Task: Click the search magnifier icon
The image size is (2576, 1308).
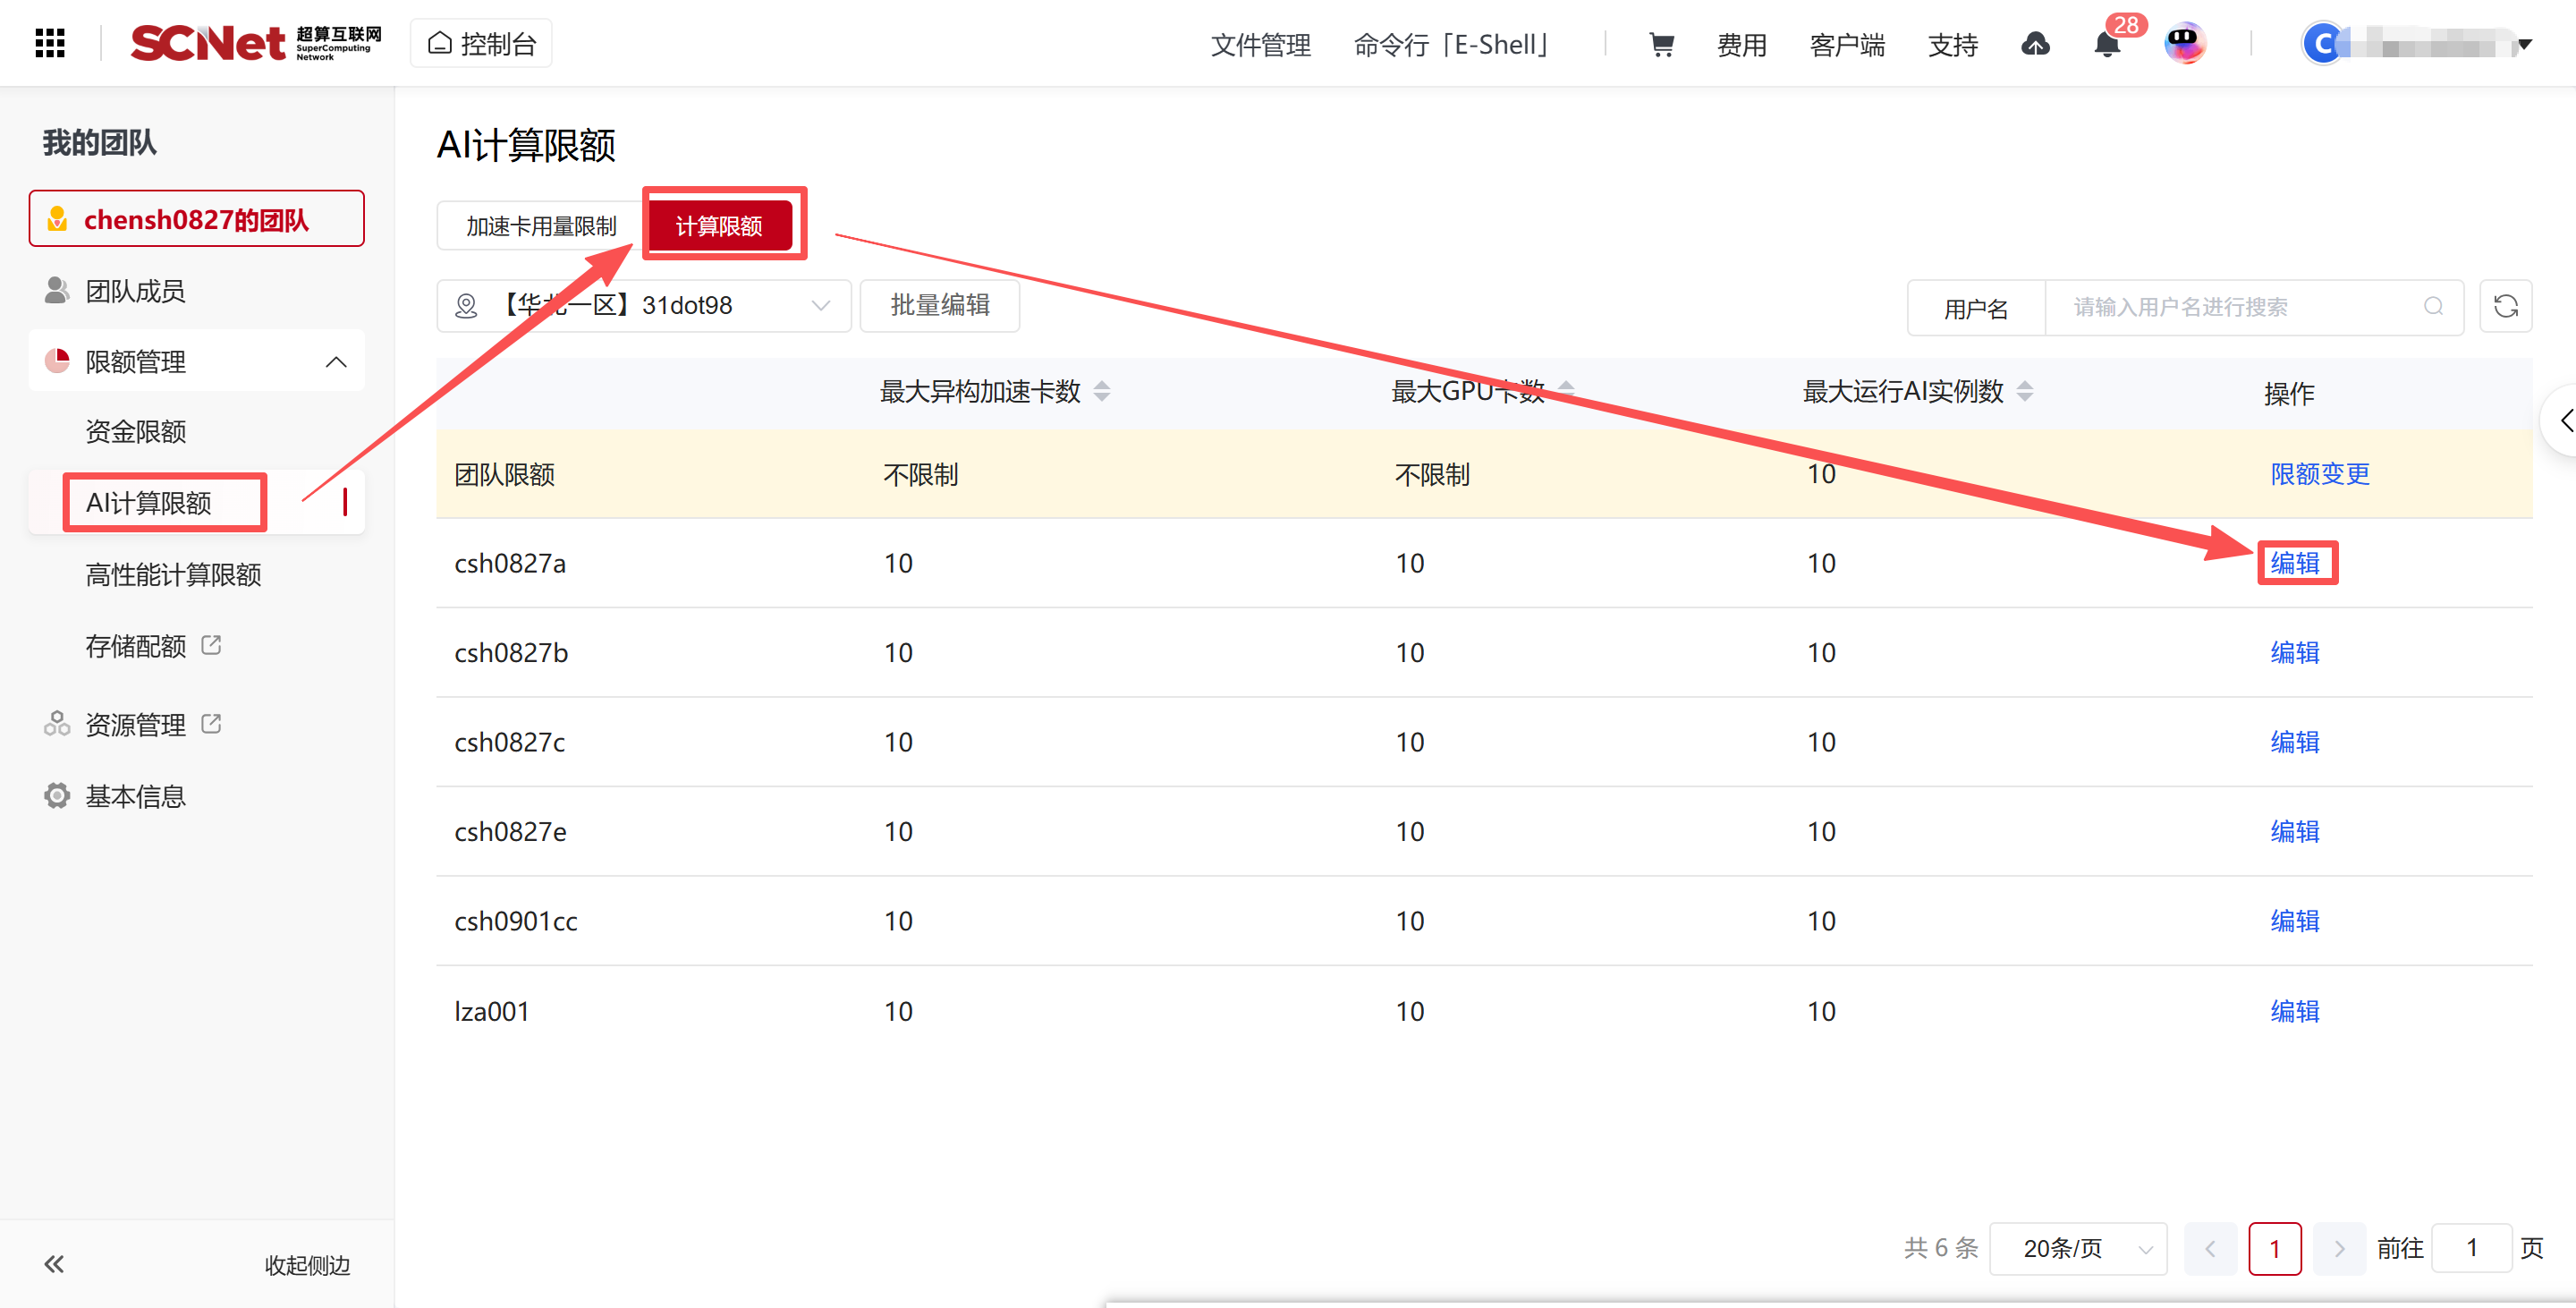Action: click(x=2433, y=306)
